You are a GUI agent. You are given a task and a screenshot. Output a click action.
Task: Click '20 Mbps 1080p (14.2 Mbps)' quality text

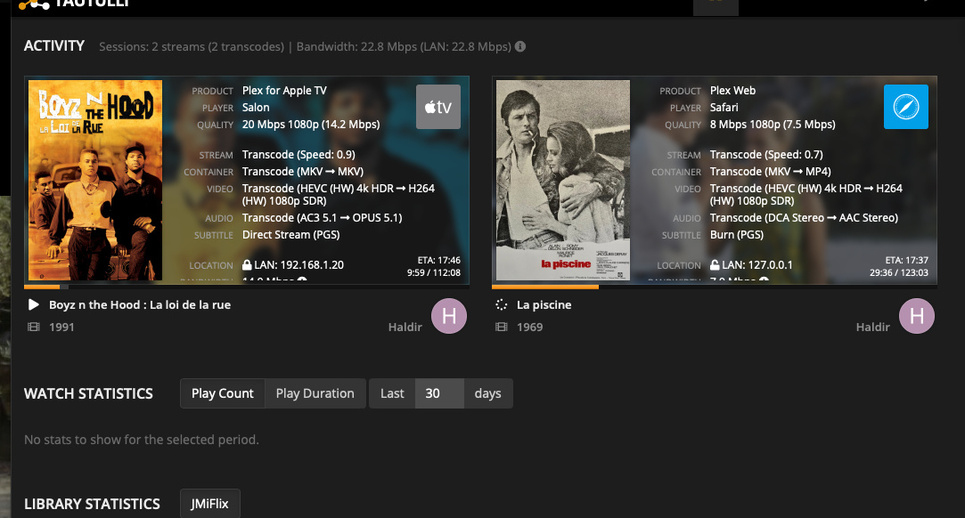coord(311,124)
